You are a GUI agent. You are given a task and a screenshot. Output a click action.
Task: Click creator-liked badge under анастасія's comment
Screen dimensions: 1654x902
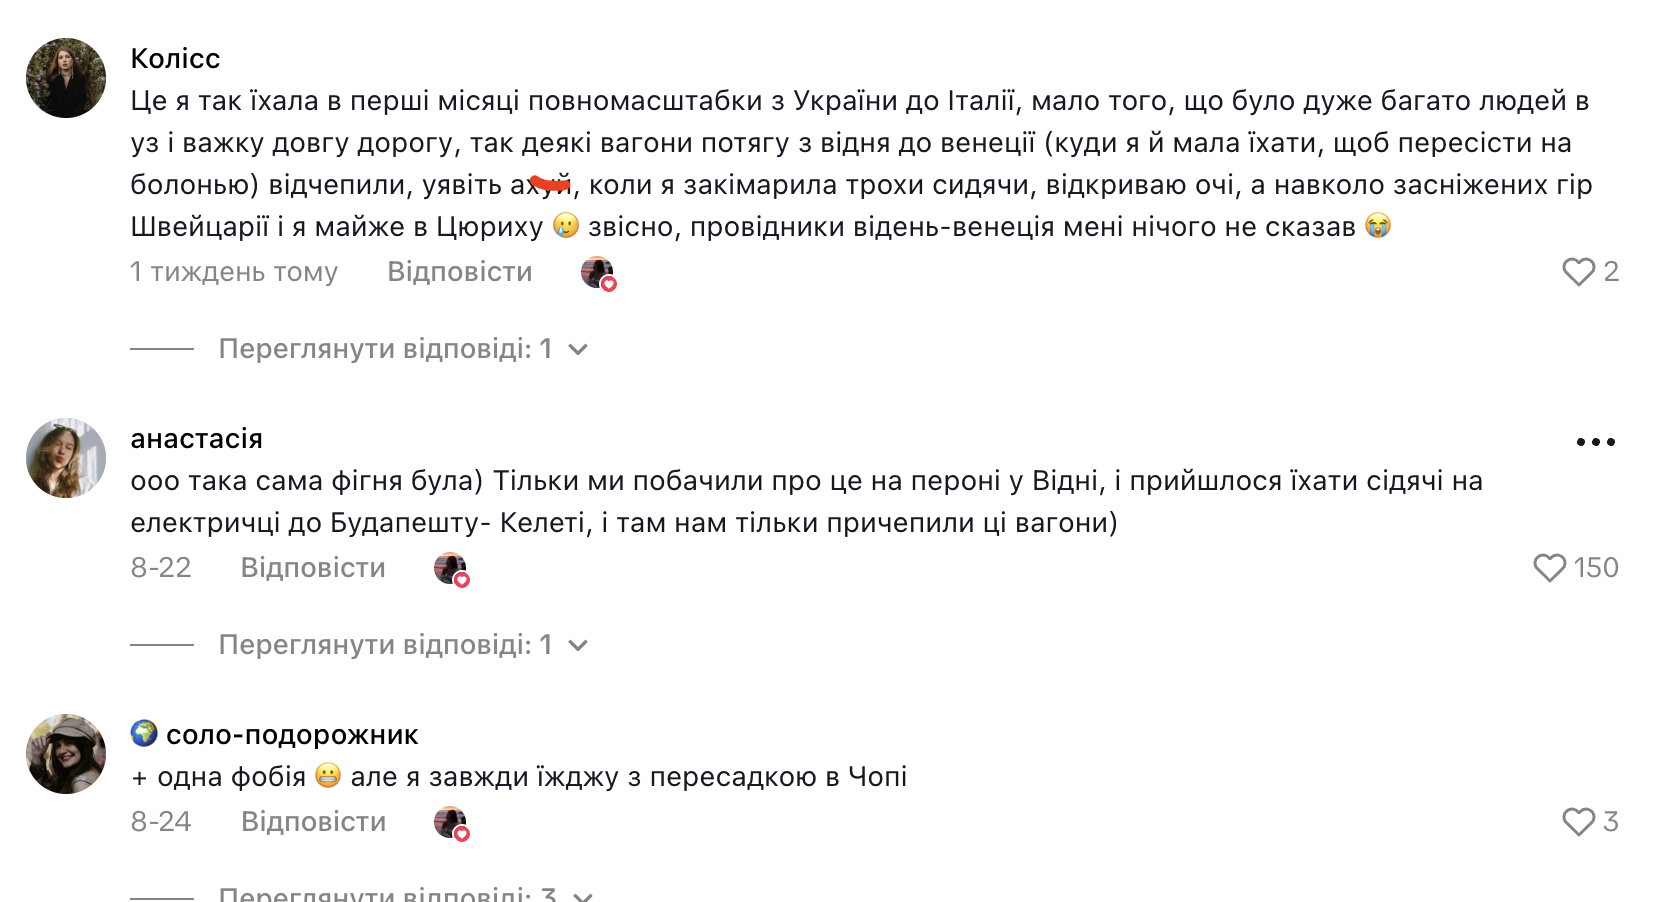451,569
